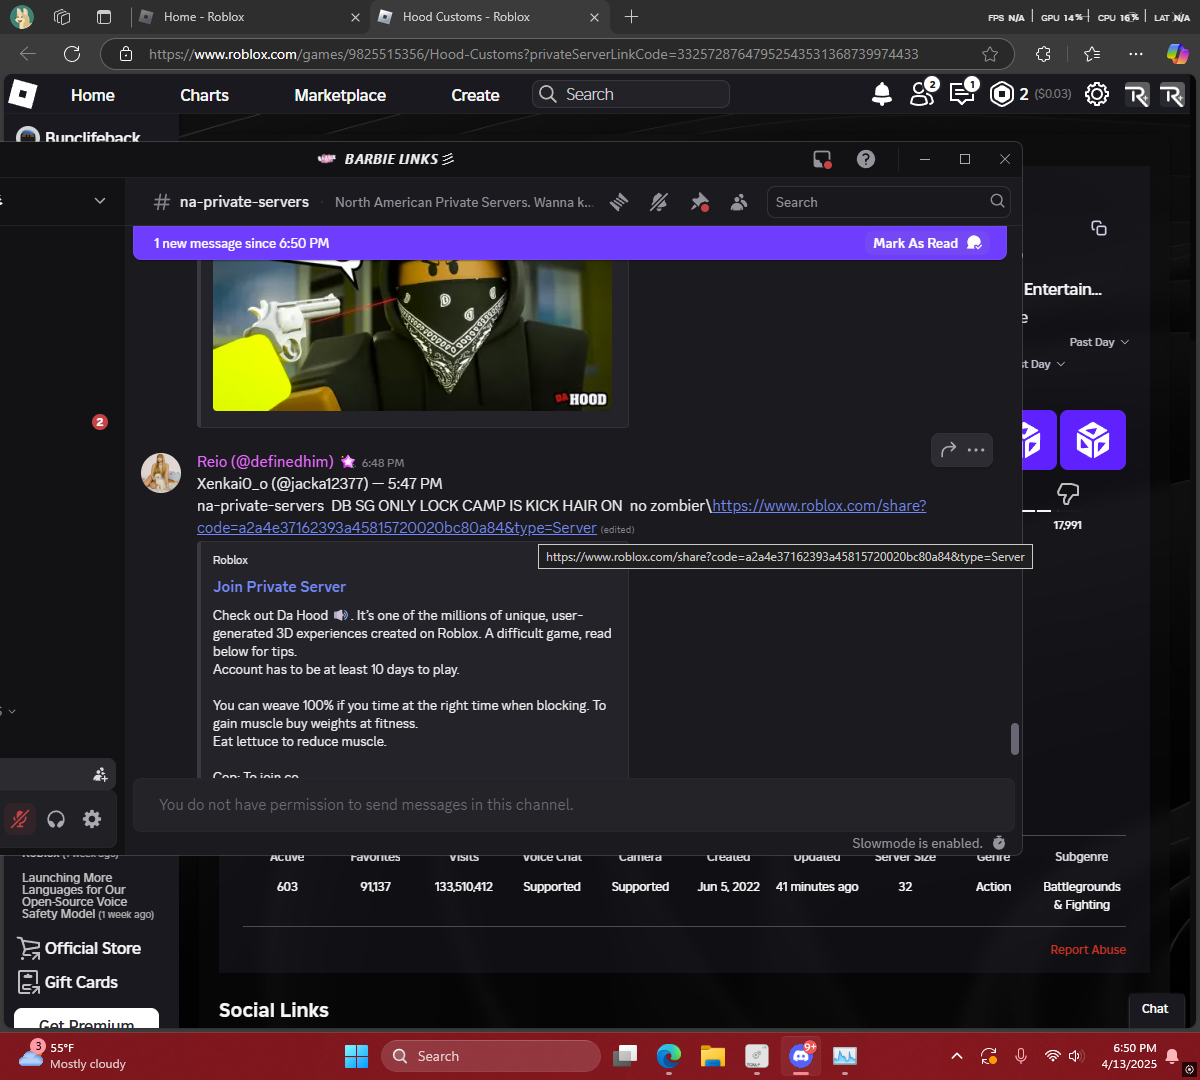Open Copilot icon in browser toolbar
Screen dimensions: 1200x1080
(x=1178, y=54)
